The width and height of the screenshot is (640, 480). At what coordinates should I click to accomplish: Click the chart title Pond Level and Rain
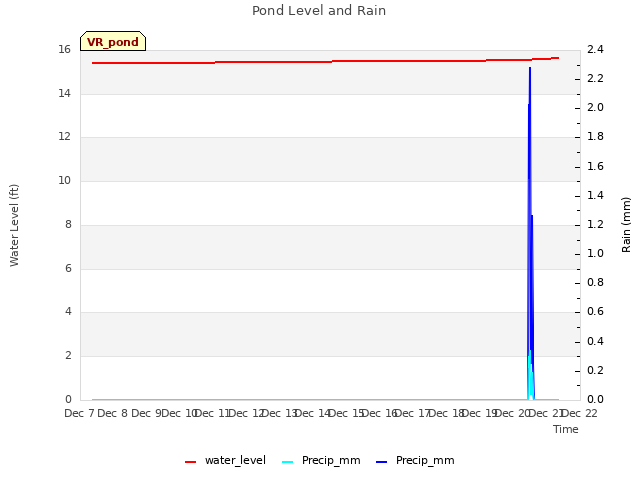(319, 11)
